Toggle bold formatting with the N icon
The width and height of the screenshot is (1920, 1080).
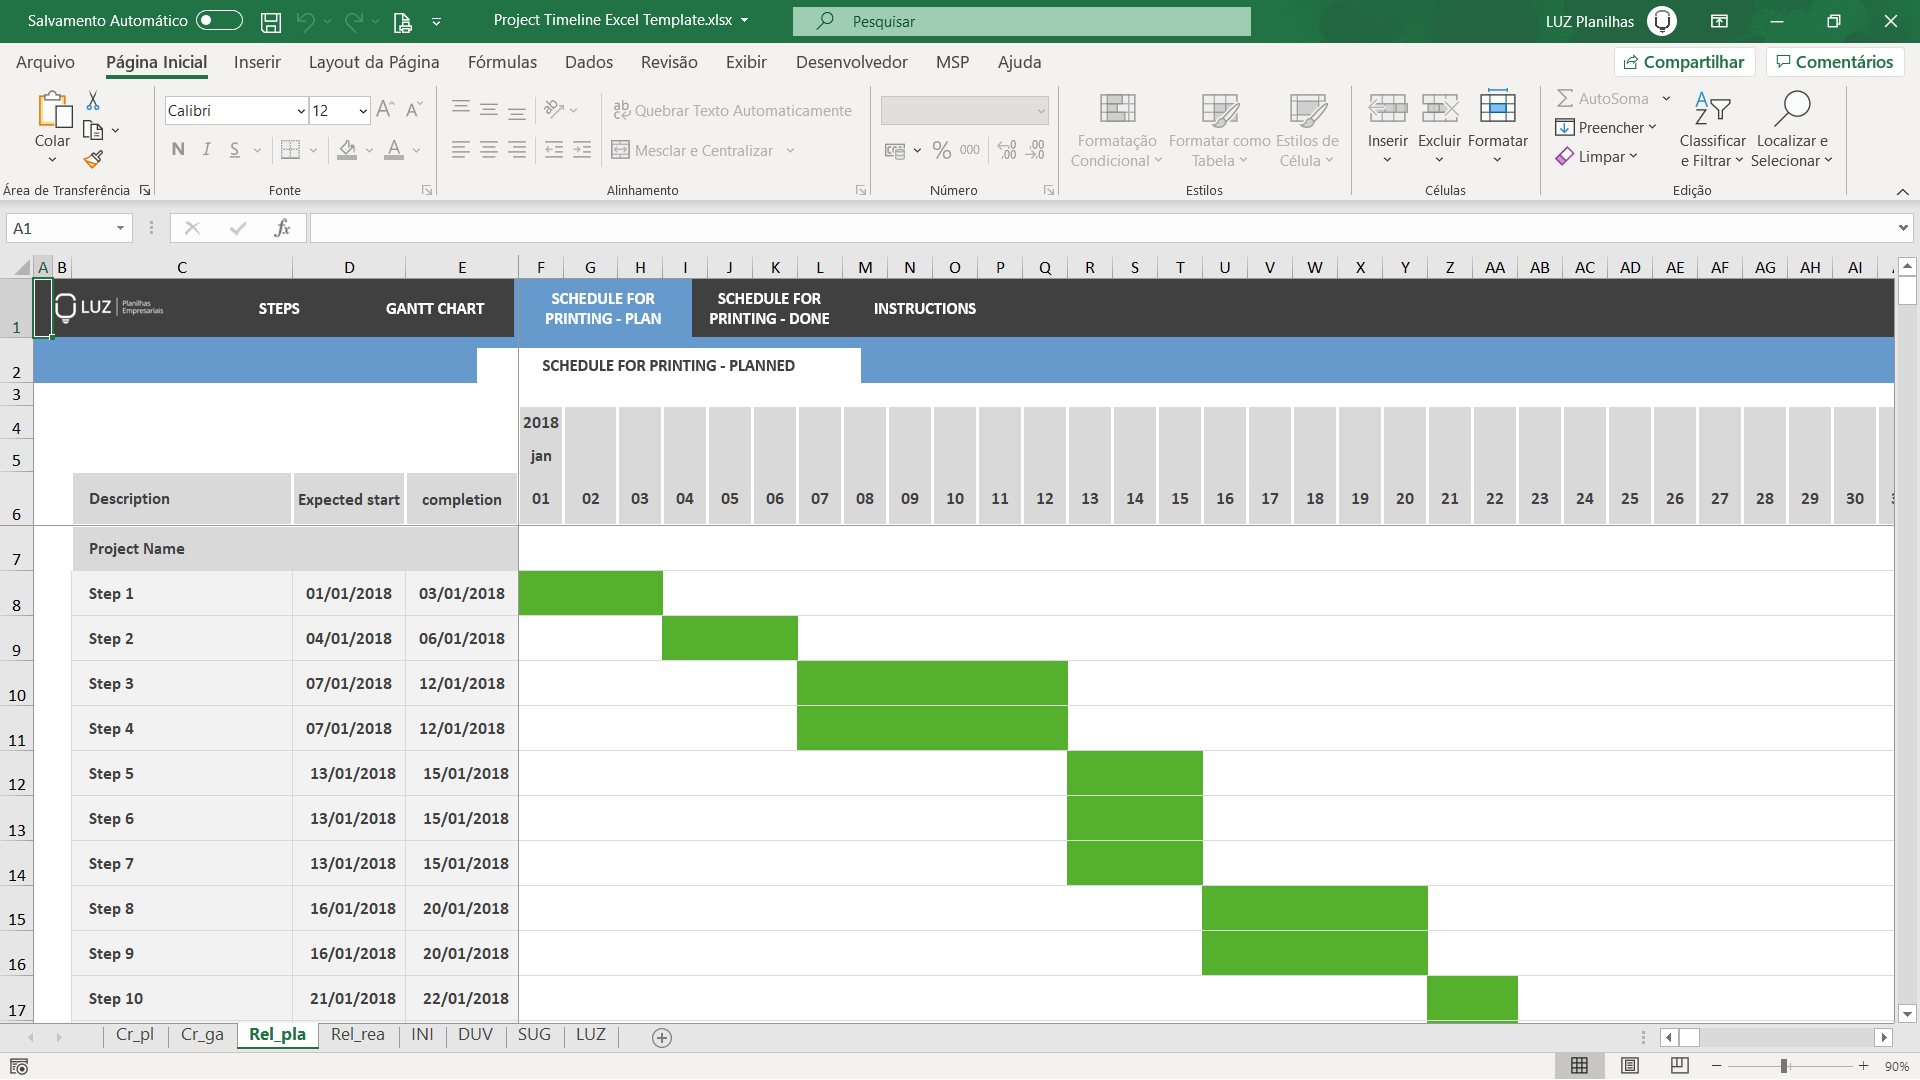point(178,149)
